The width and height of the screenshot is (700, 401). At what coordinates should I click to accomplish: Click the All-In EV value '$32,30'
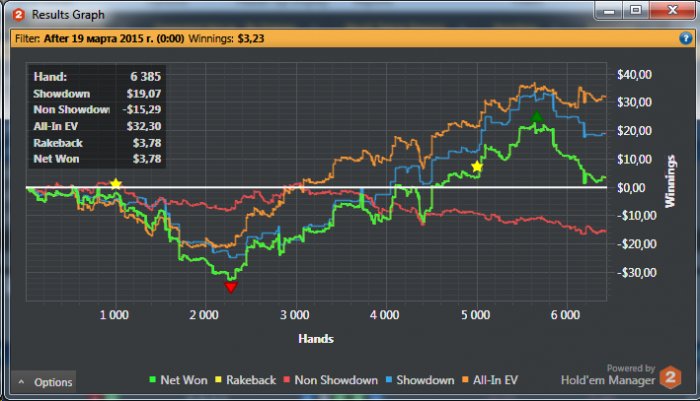tap(144, 126)
